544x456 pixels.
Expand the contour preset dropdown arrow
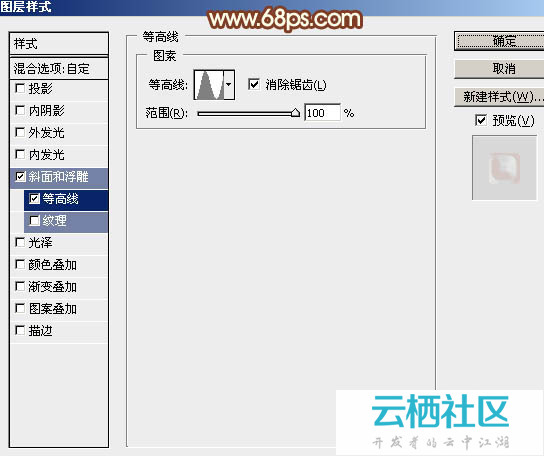pos(229,85)
